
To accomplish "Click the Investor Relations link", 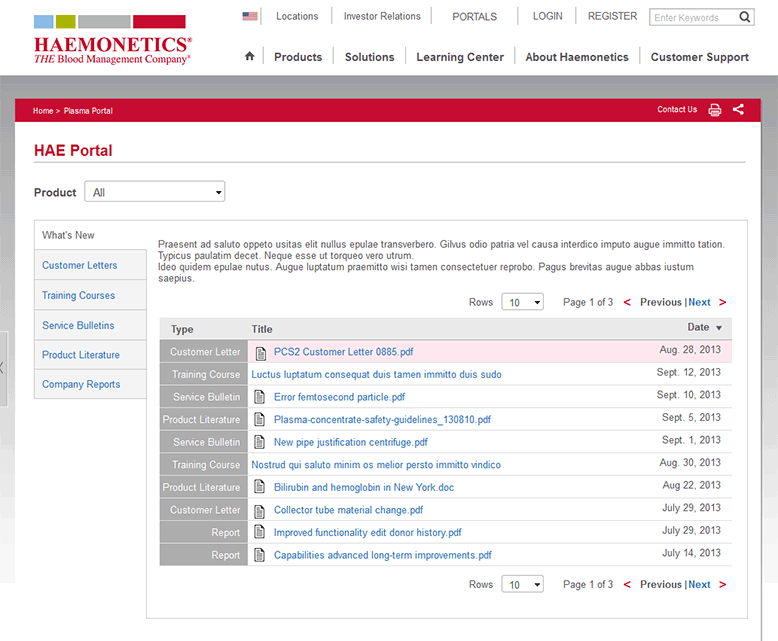I will (382, 16).
